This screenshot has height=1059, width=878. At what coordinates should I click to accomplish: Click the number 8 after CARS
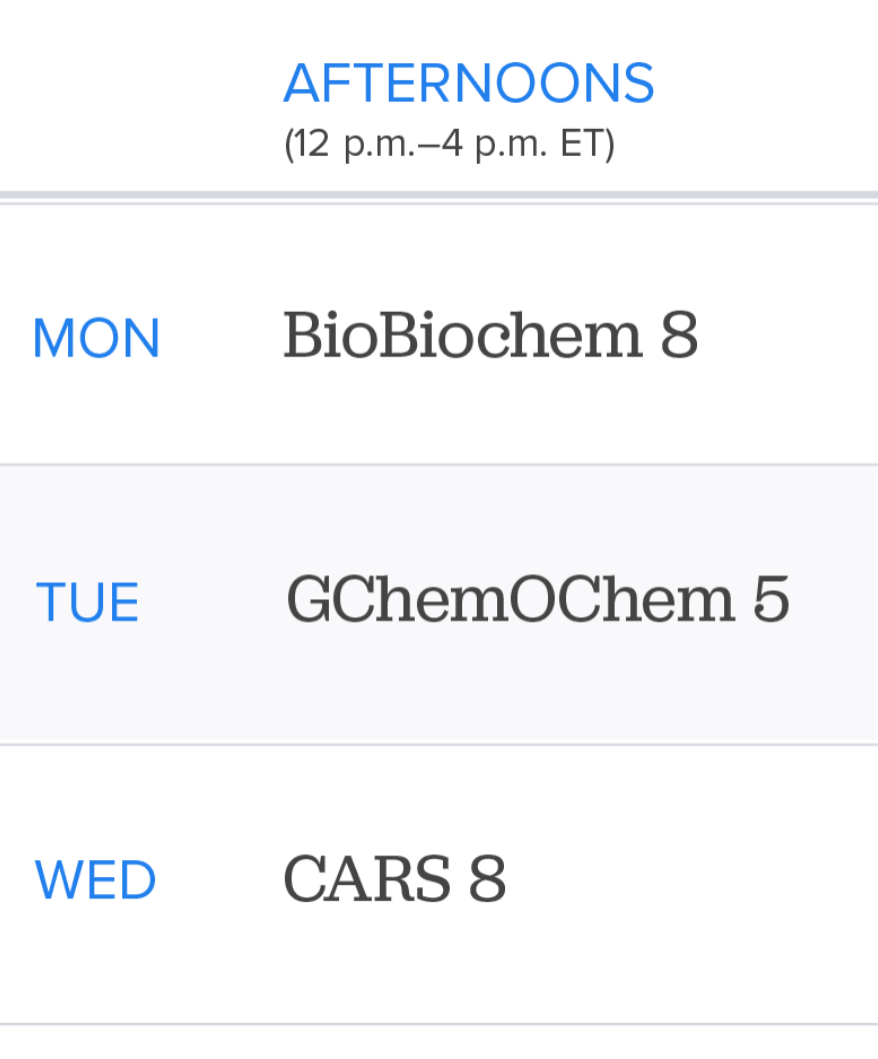[x=486, y=879]
